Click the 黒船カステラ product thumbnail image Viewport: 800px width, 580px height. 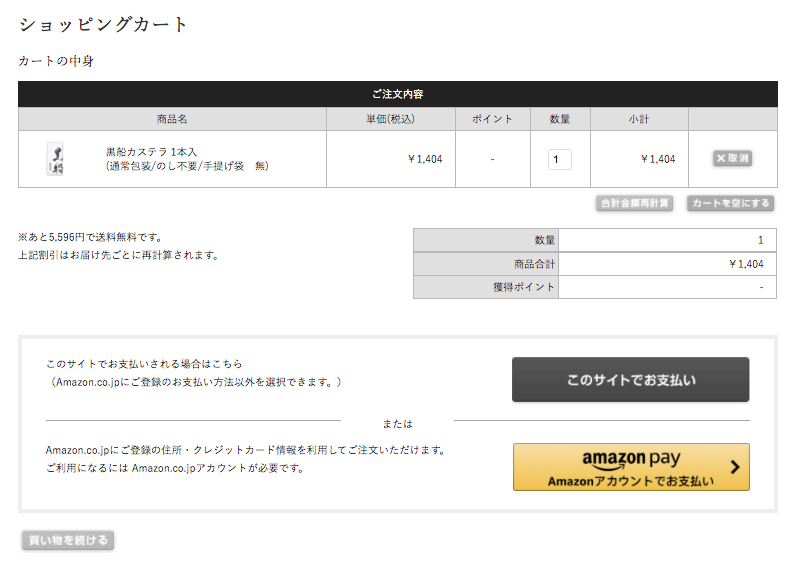55,159
